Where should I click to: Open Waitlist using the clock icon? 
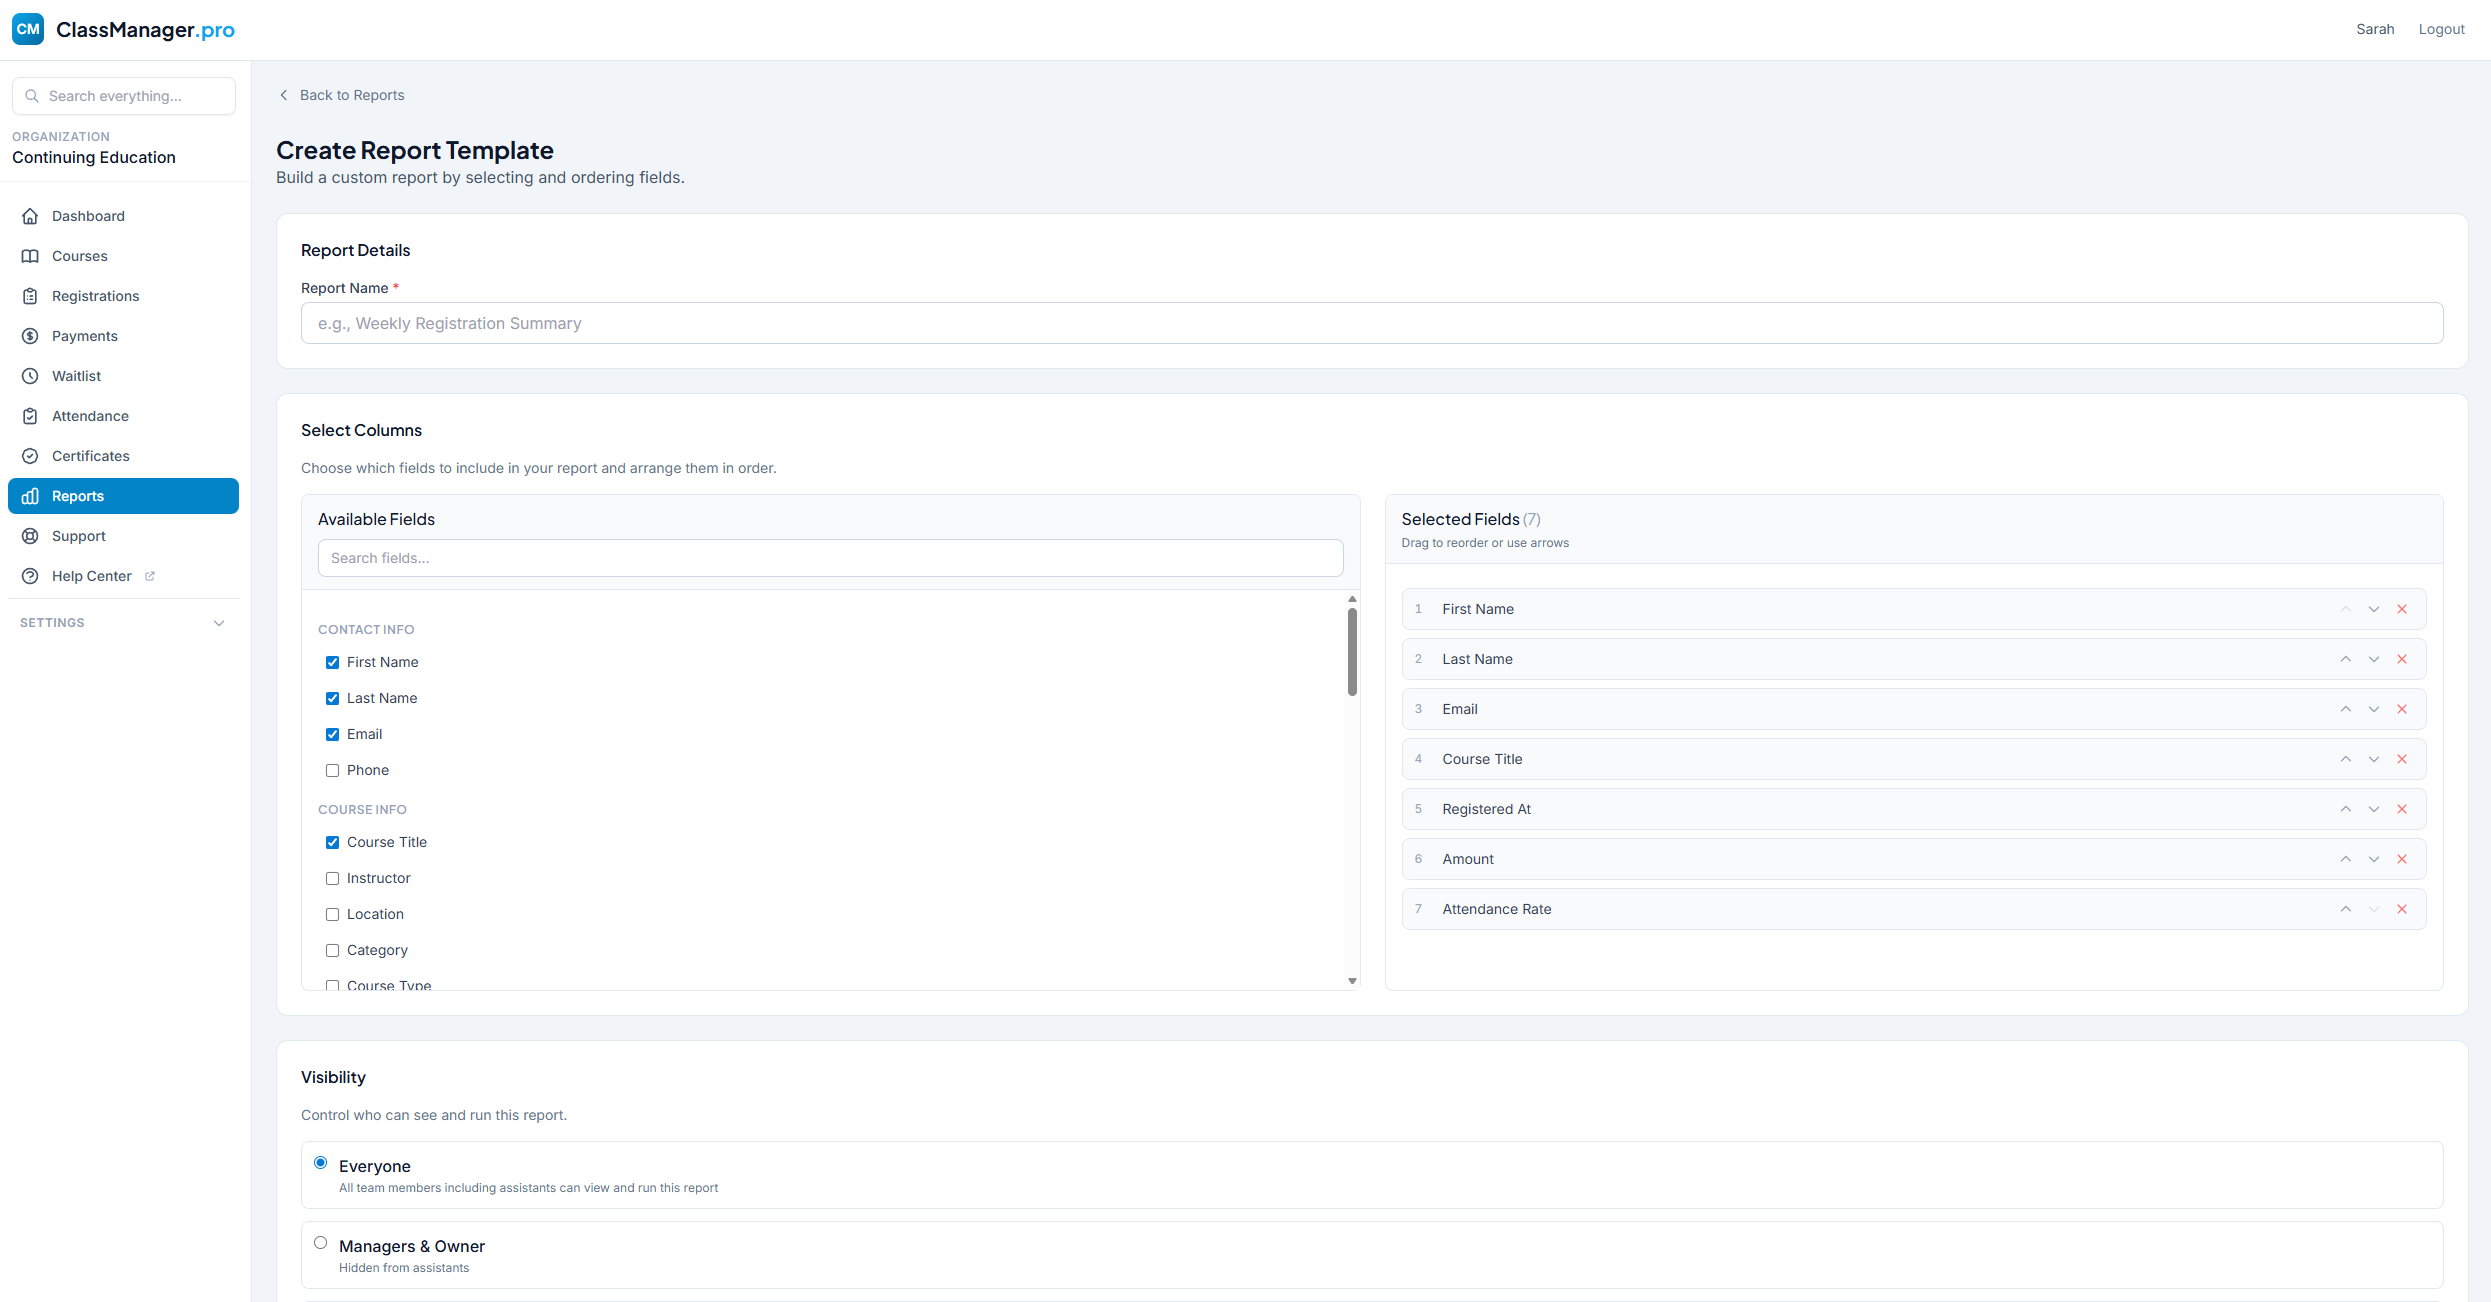pyautogui.click(x=31, y=375)
